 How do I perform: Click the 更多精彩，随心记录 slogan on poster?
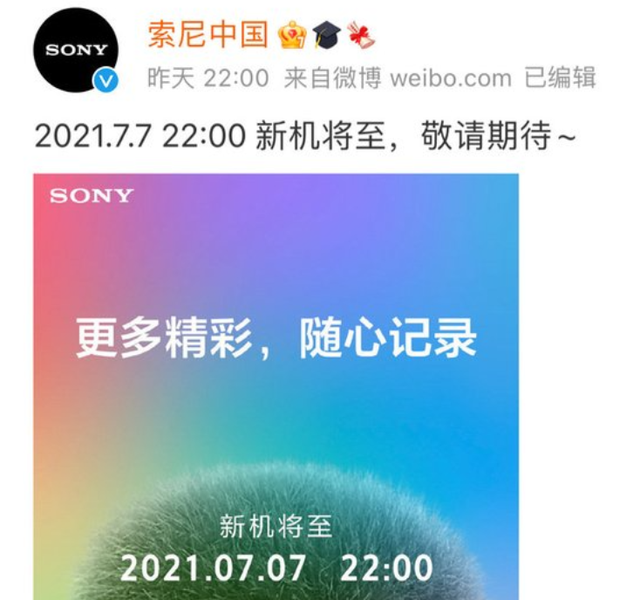(276, 338)
